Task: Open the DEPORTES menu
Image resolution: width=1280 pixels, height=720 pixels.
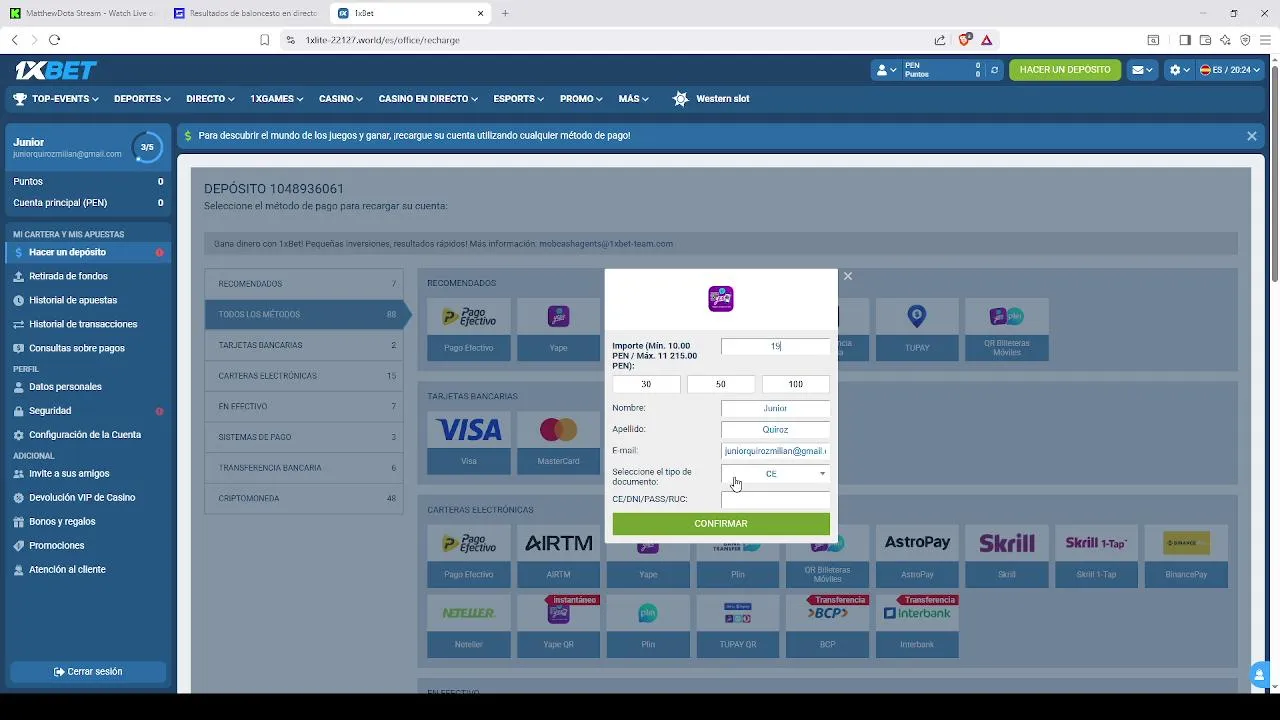Action: (x=142, y=99)
